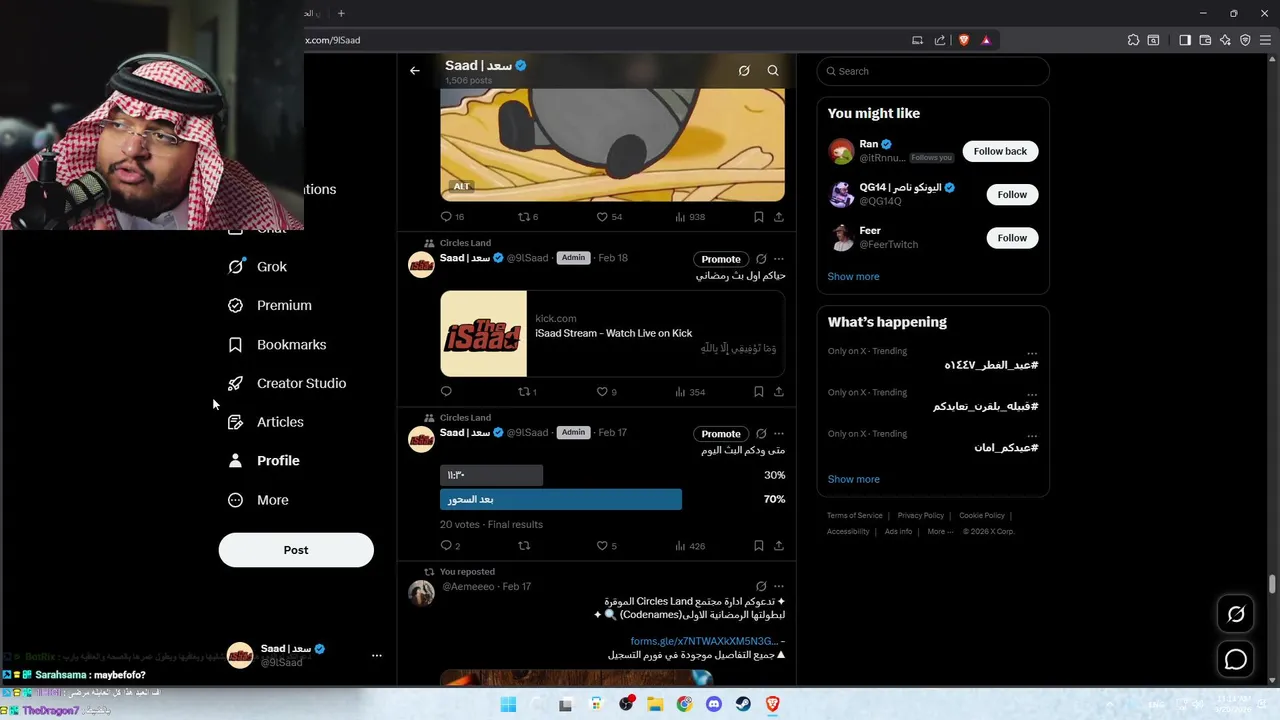Screen dimensions: 1280x720
Task: Expand footer More options
Action: (x=940, y=532)
